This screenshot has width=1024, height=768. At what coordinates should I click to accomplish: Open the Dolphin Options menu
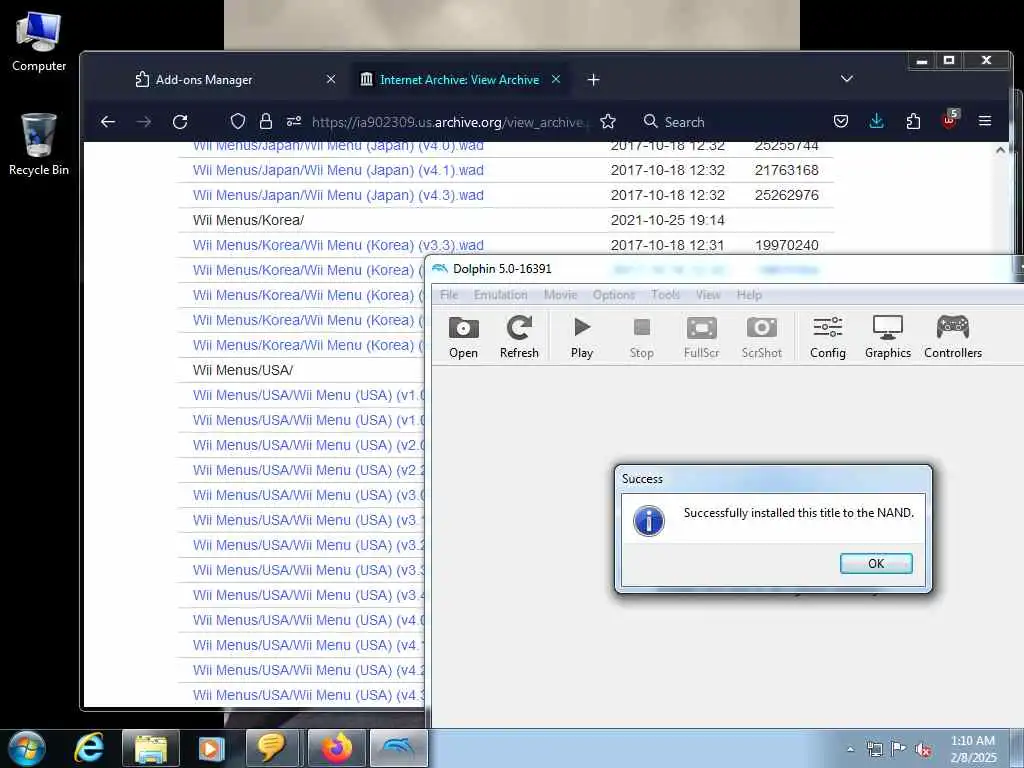[614, 295]
